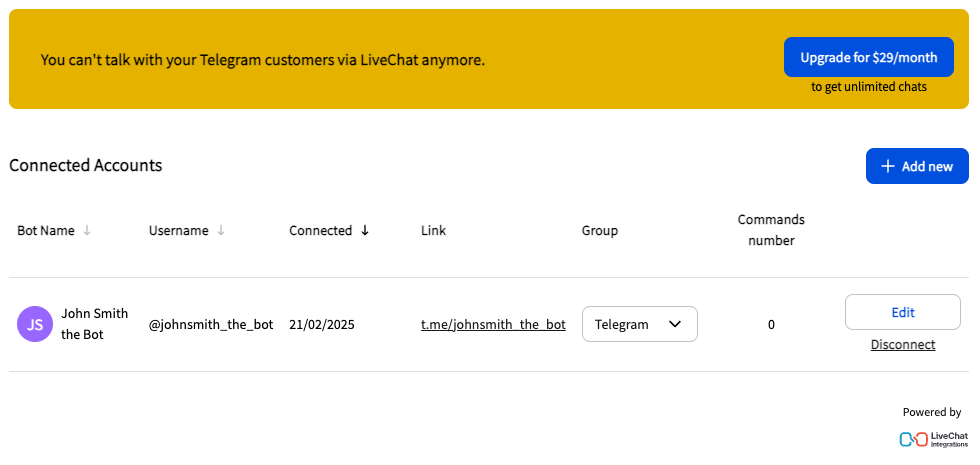Click the plus icon in Add new

(x=887, y=166)
